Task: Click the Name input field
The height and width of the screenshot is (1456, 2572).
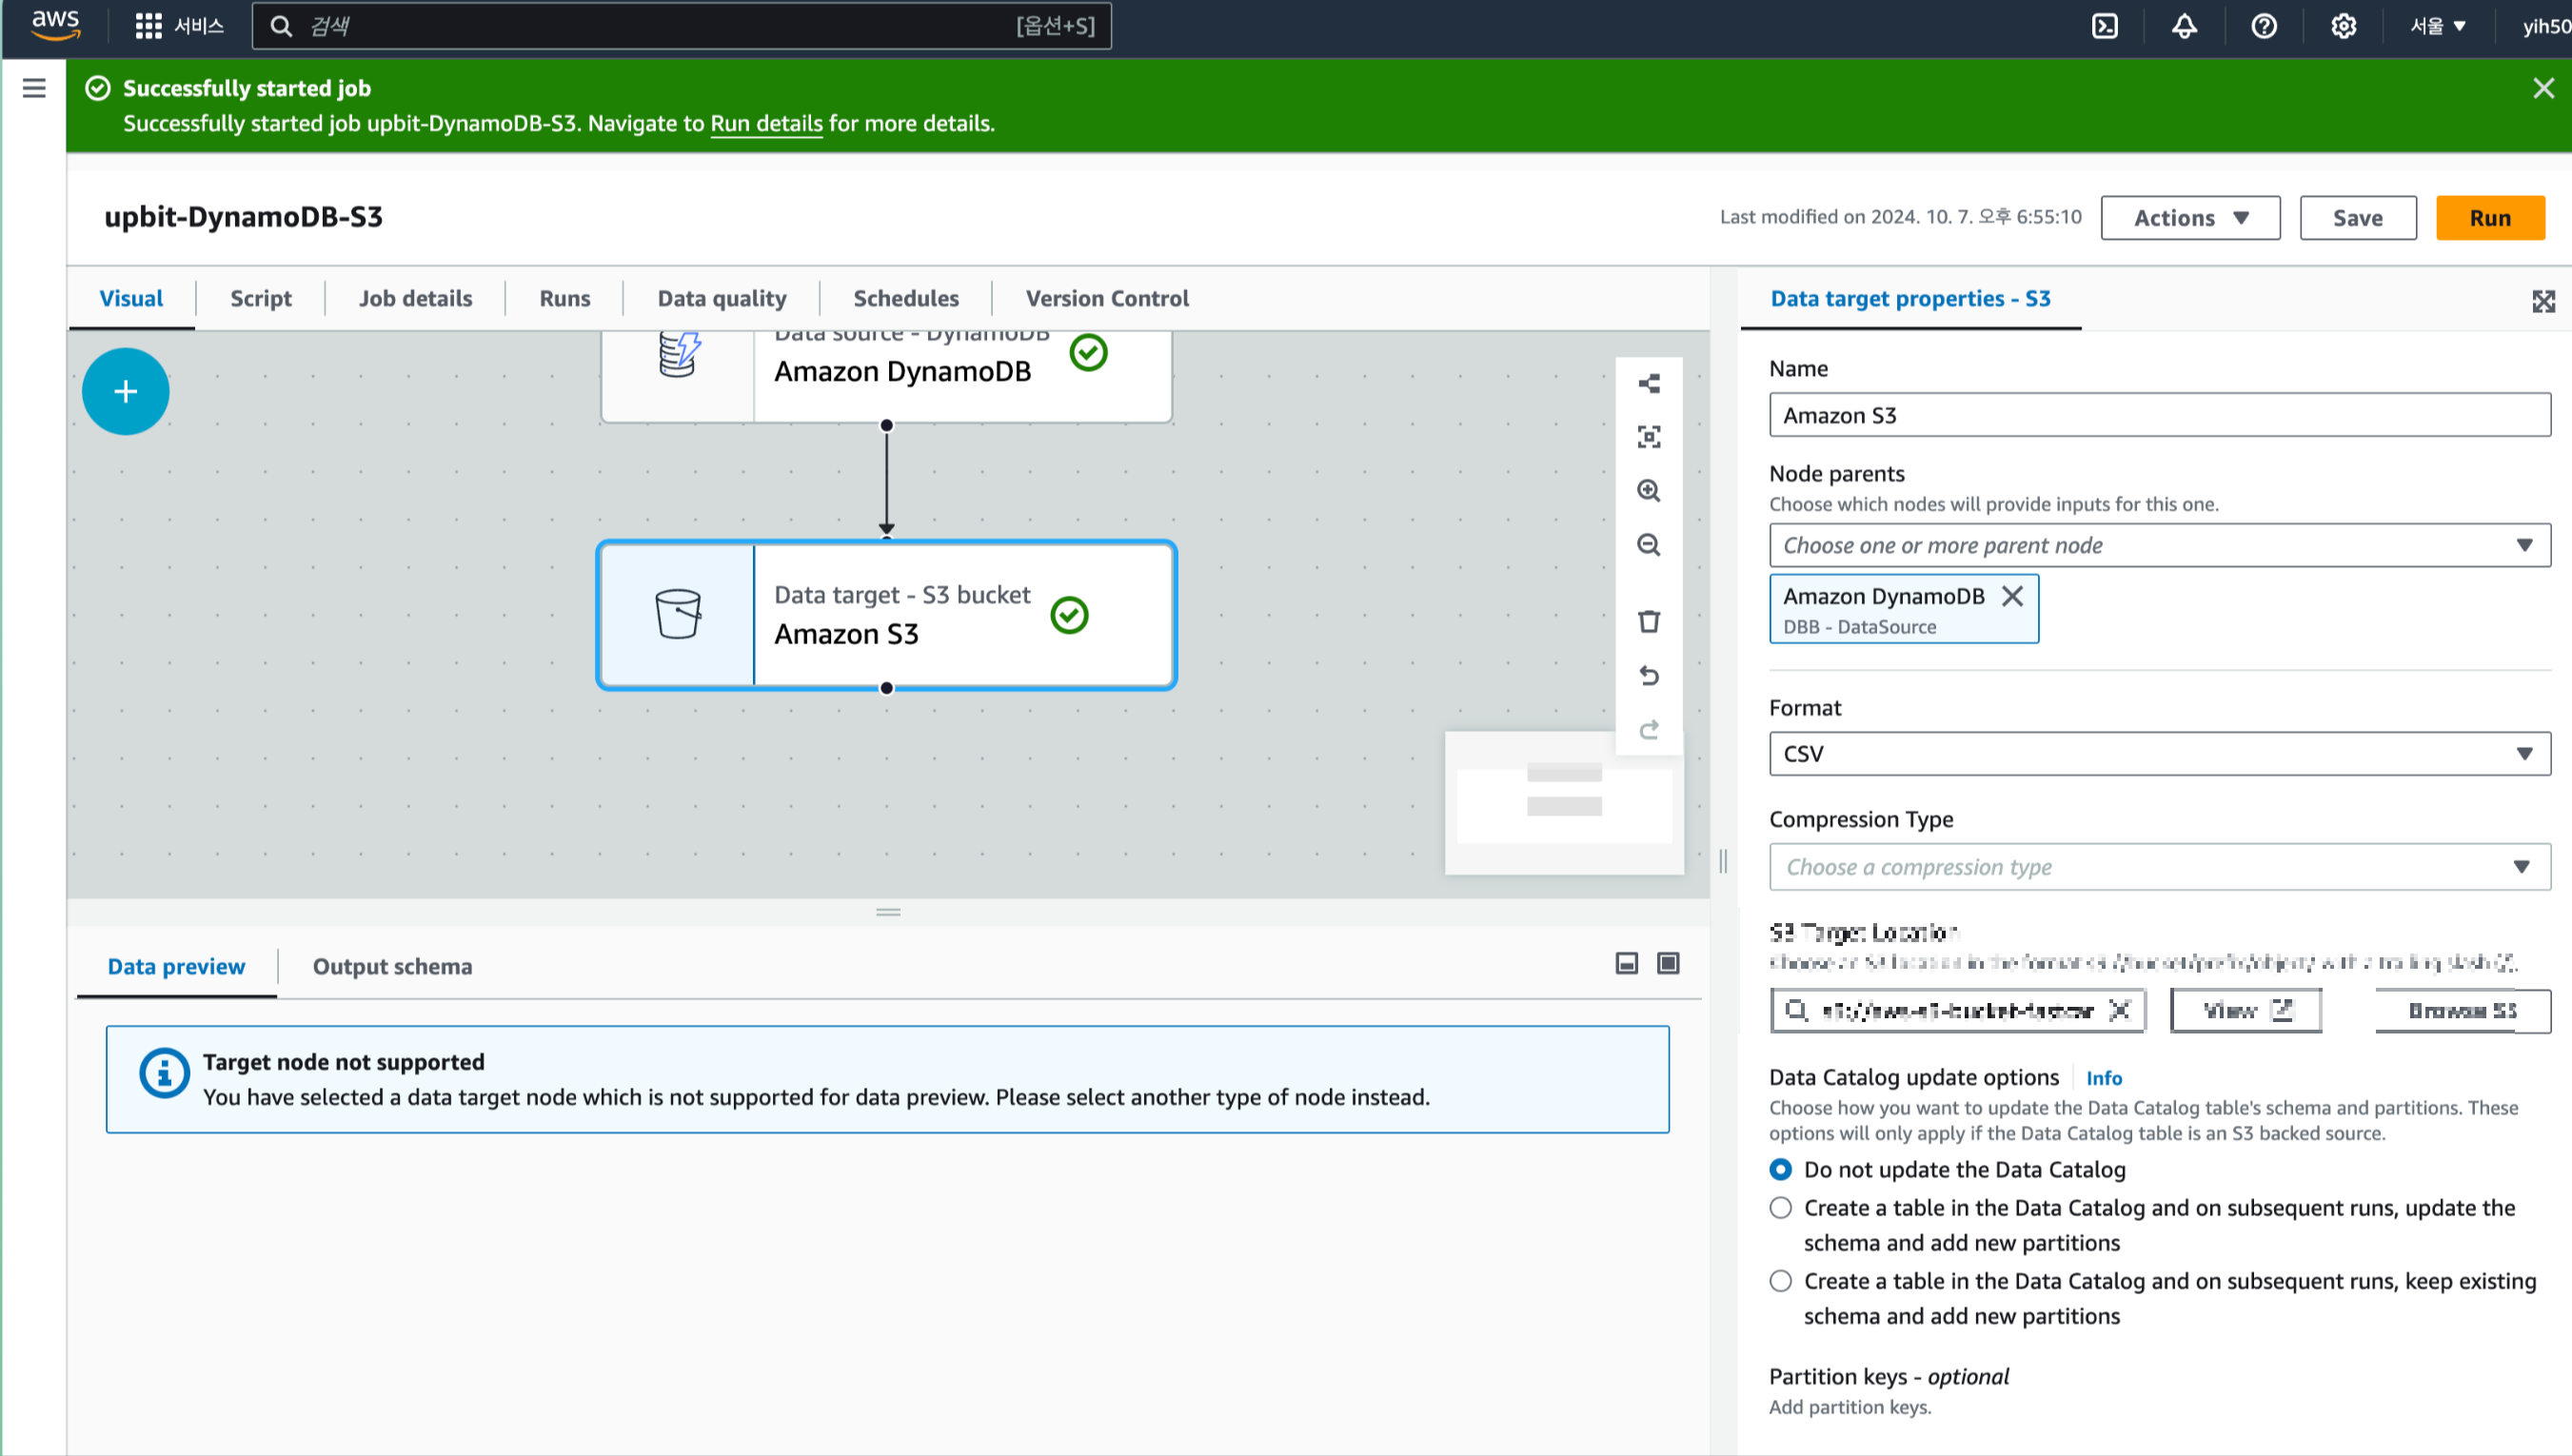Action: (2159, 415)
